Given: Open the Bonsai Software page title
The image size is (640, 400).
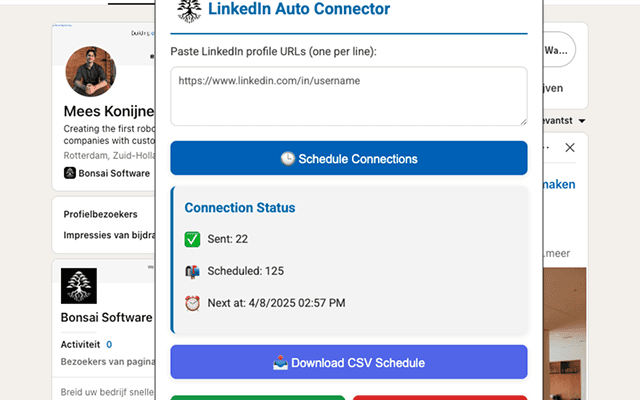Looking at the screenshot, I should (x=107, y=318).
